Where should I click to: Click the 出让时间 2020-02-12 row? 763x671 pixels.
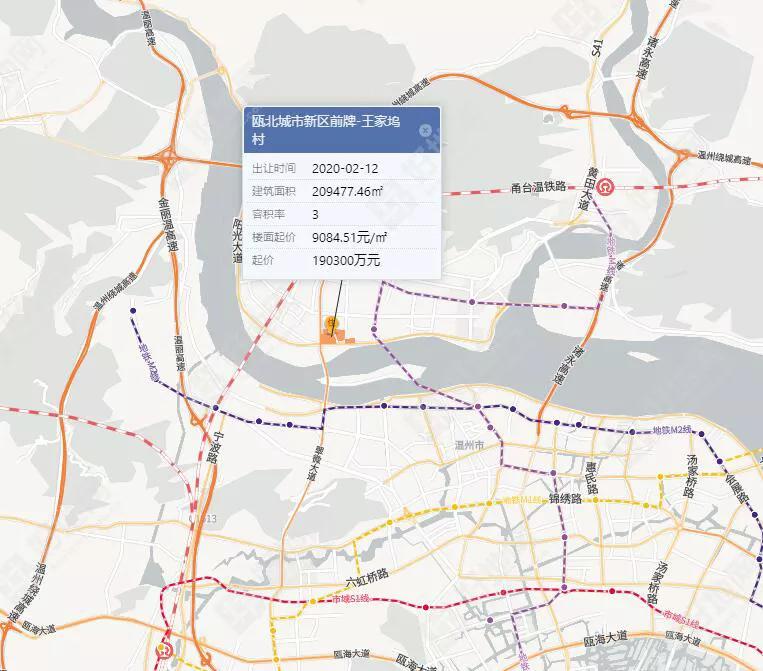[x=341, y=168]
